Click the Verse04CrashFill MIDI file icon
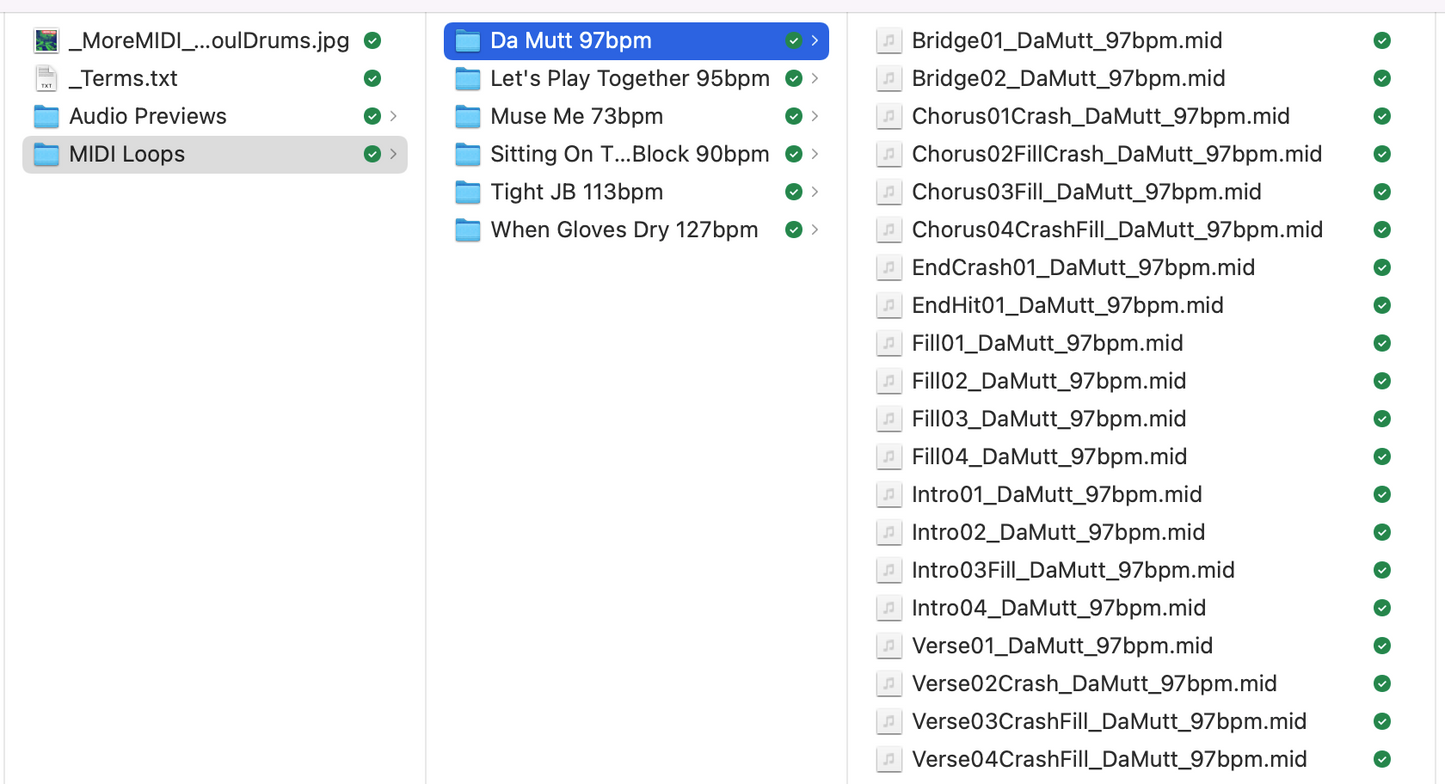Screen dimensions: 1445x784 (x=888, y=759)
